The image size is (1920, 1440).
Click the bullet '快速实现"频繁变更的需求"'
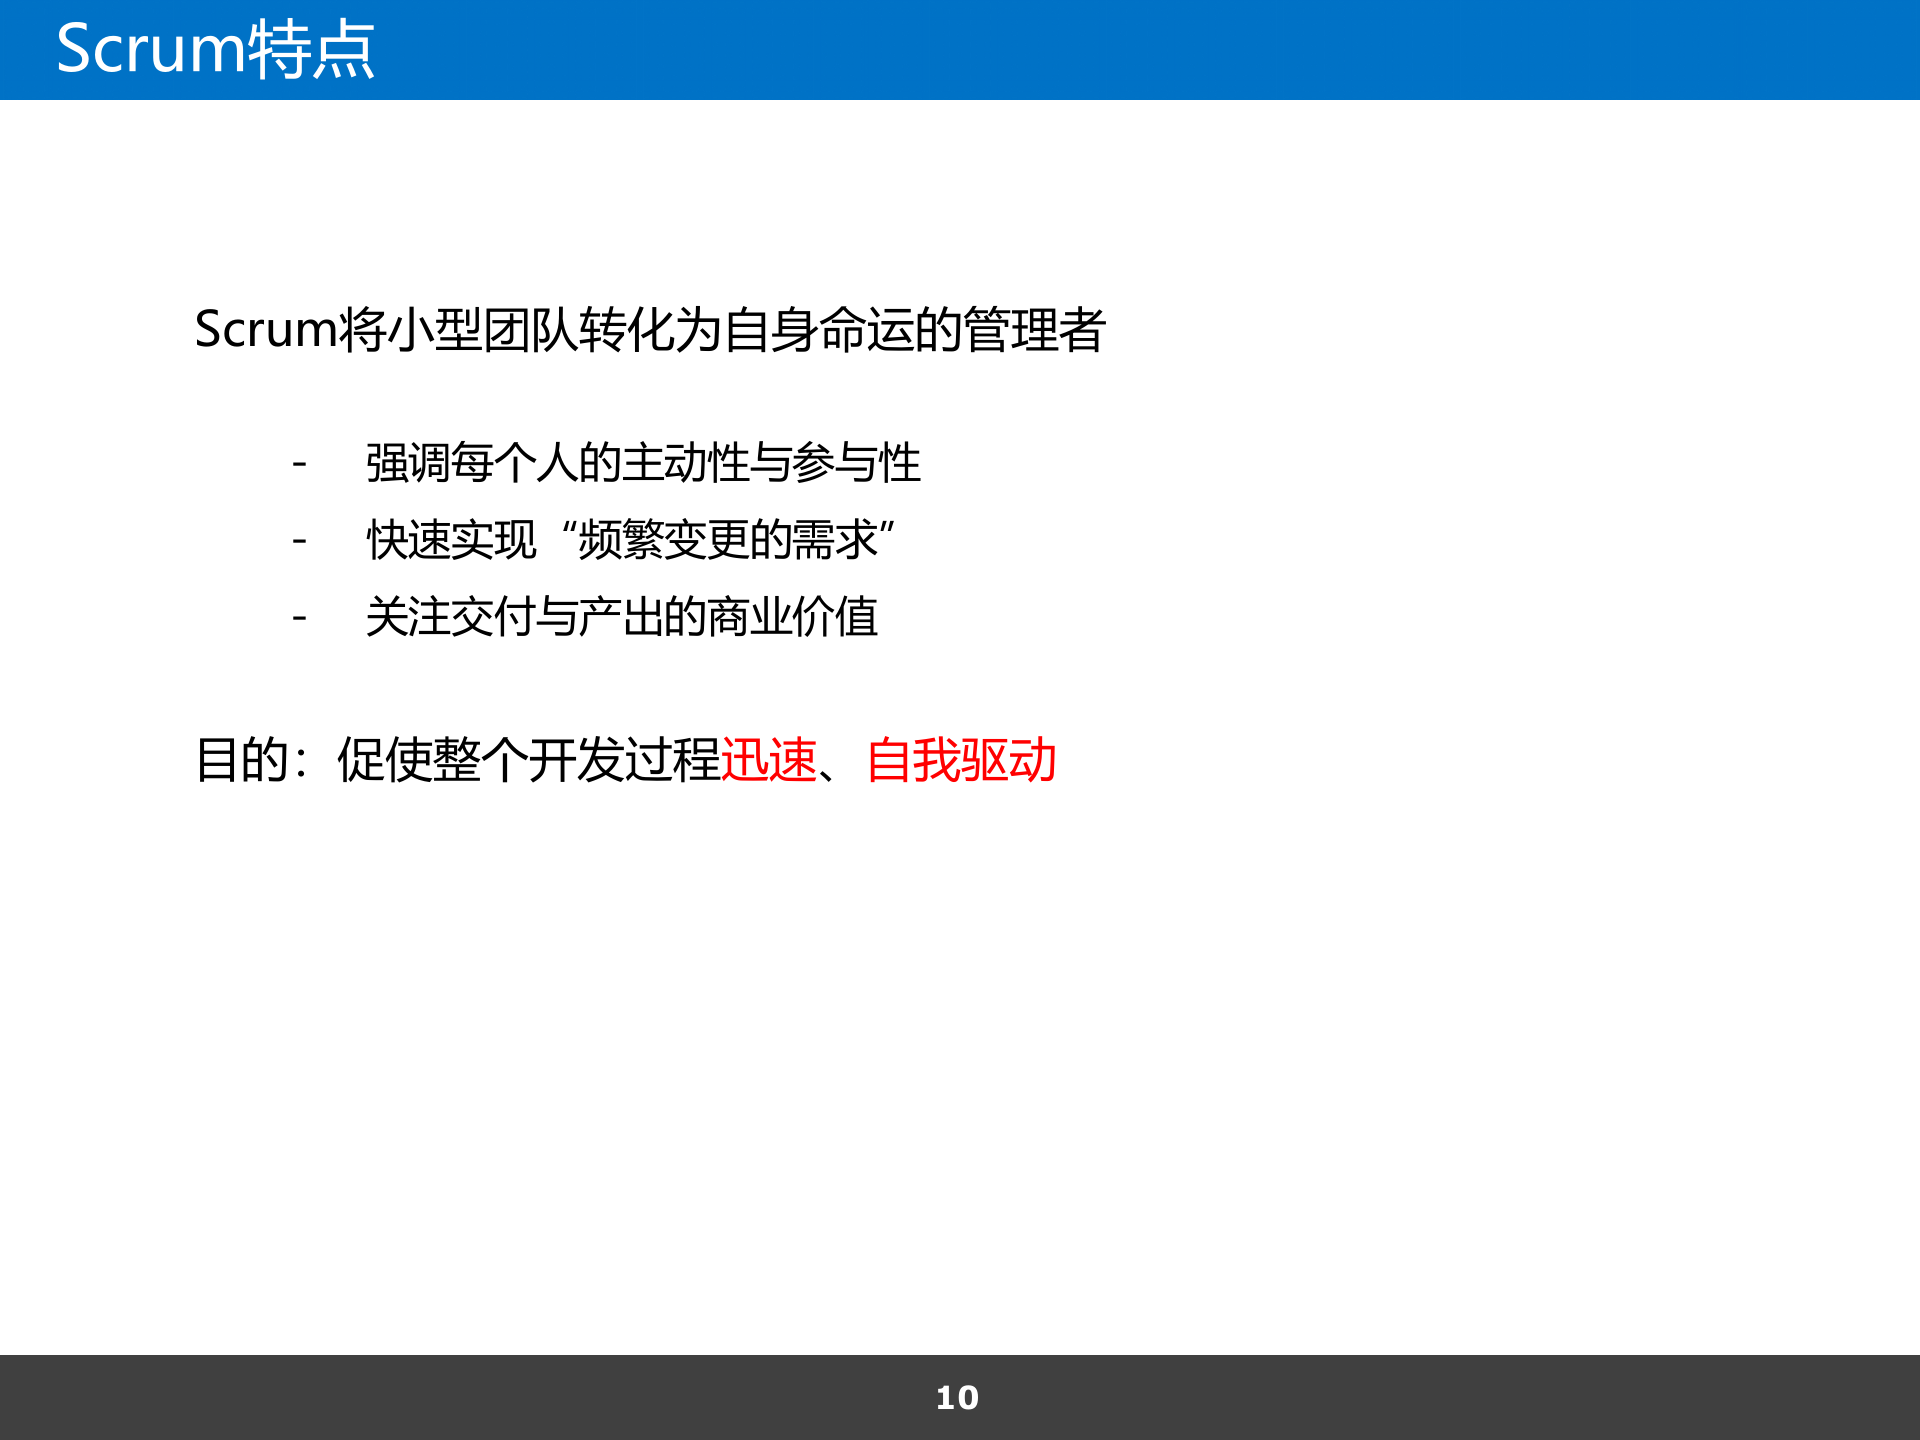point(630,539)
